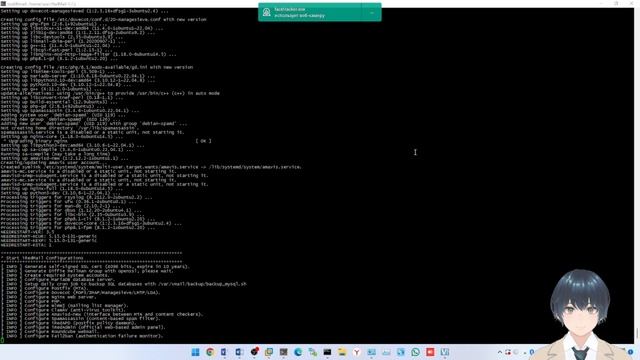The height and width of the screenshot is (360, 640).
Task: Select the "update-alternatives: using /usr/bin/g++" line
Action: coord(110,93)
